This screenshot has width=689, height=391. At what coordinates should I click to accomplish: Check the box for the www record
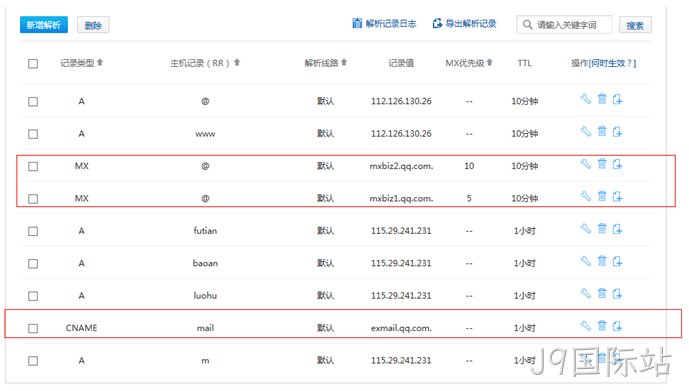(x=33, y=134)
